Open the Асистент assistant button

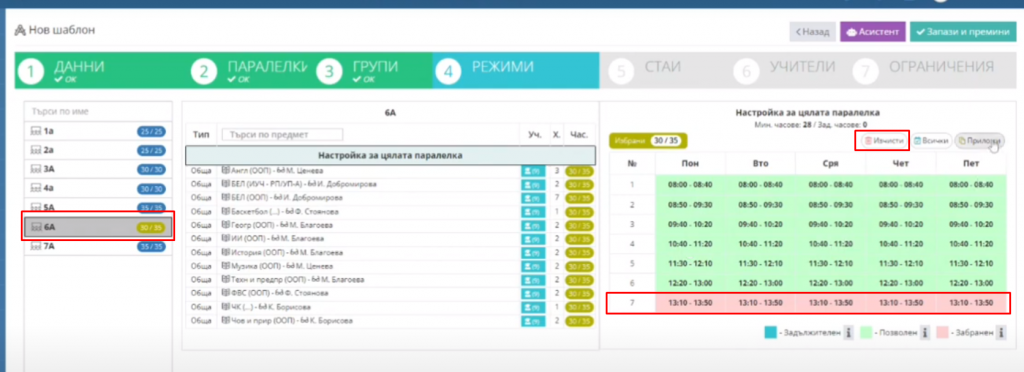click(x=872, y=31)
